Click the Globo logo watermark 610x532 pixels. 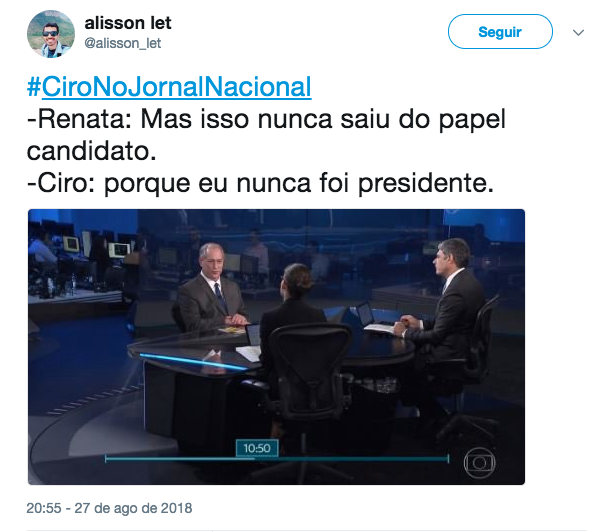479,463
